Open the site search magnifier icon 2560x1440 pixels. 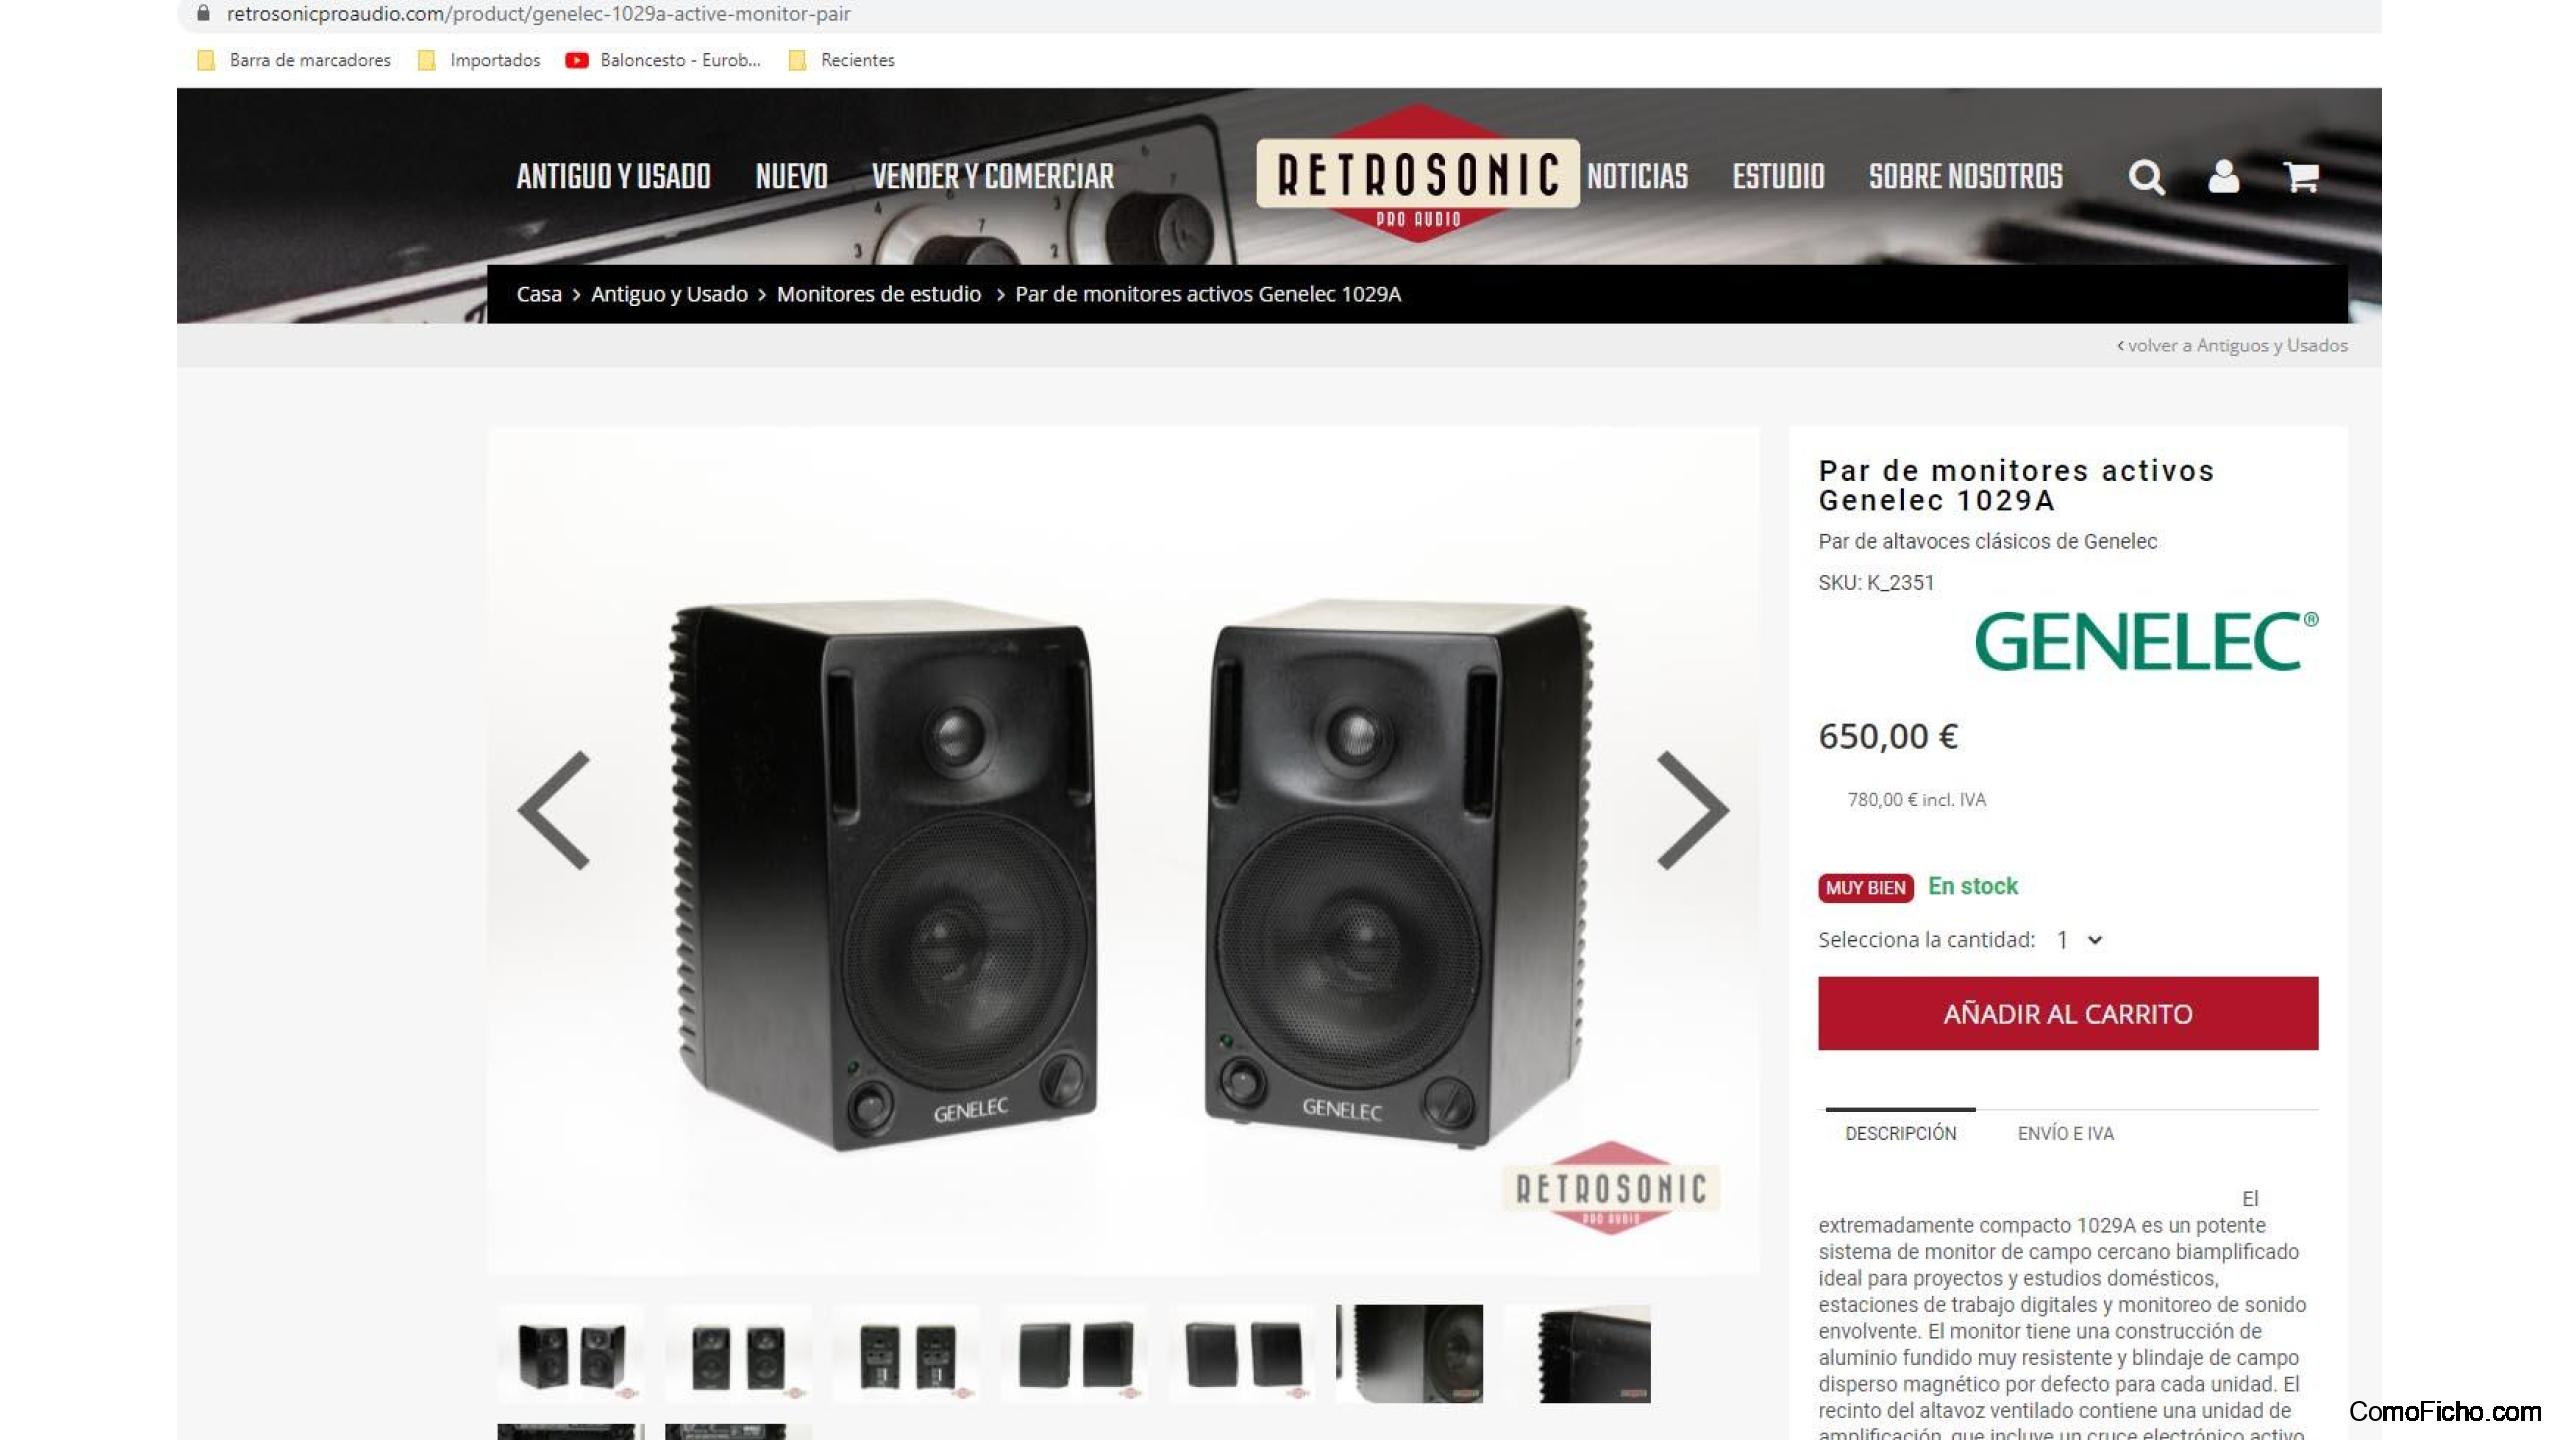[2146, 177]
